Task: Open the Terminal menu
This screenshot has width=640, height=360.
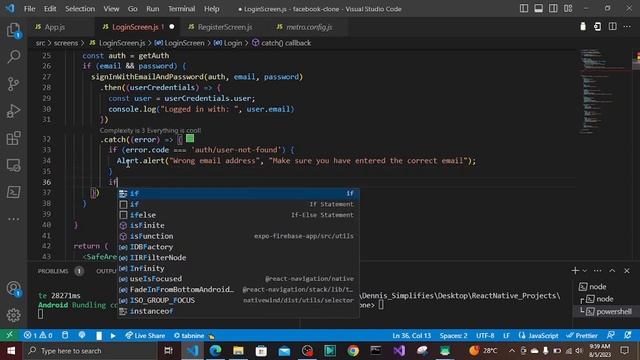Action: (x=181, y=9)
